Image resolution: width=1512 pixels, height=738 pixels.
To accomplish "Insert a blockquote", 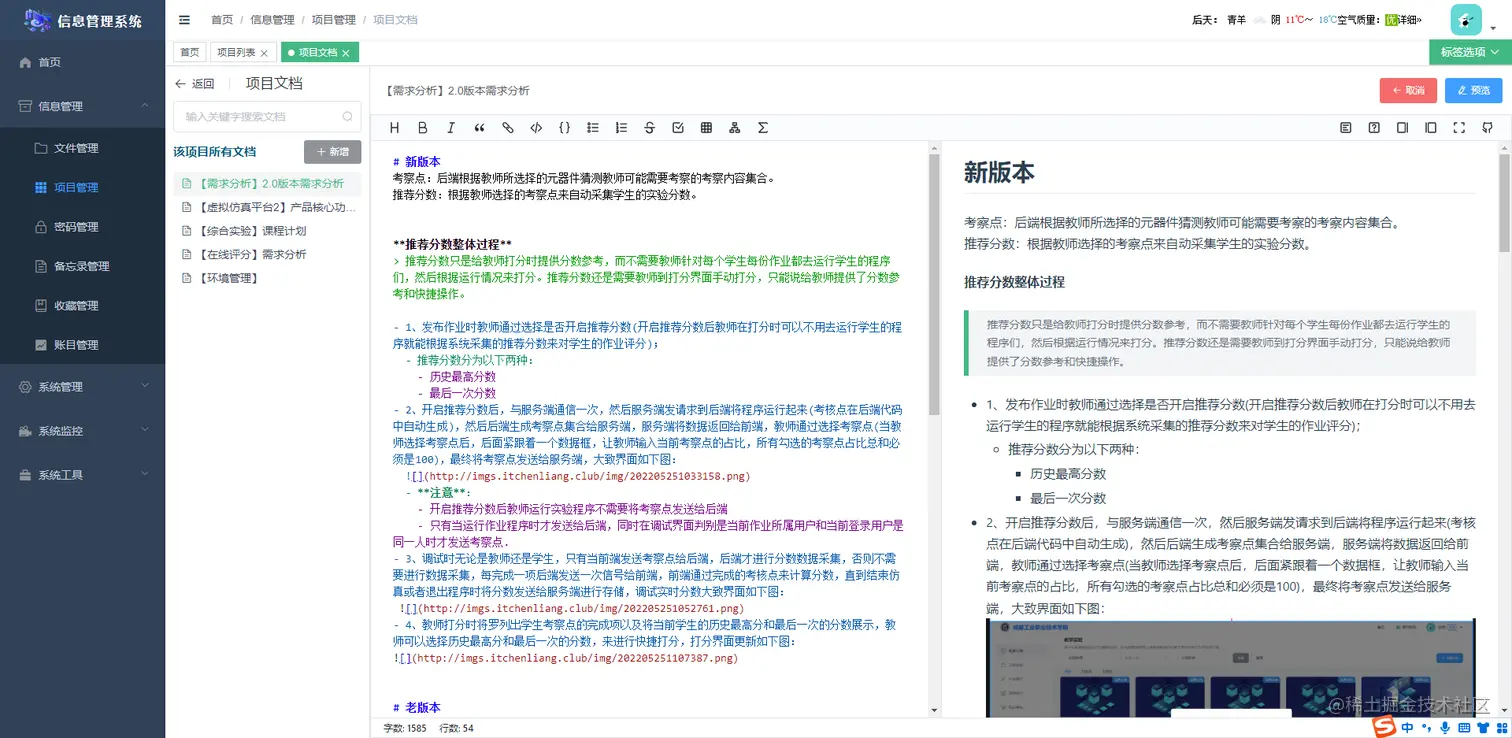I will tap(478, 127).
